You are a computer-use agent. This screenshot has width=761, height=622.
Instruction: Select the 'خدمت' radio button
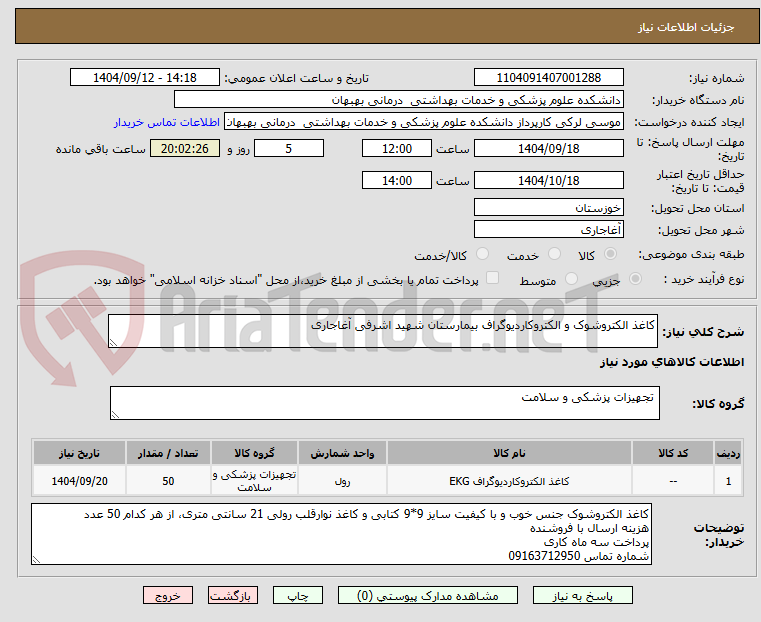click(x=554, y=254)
